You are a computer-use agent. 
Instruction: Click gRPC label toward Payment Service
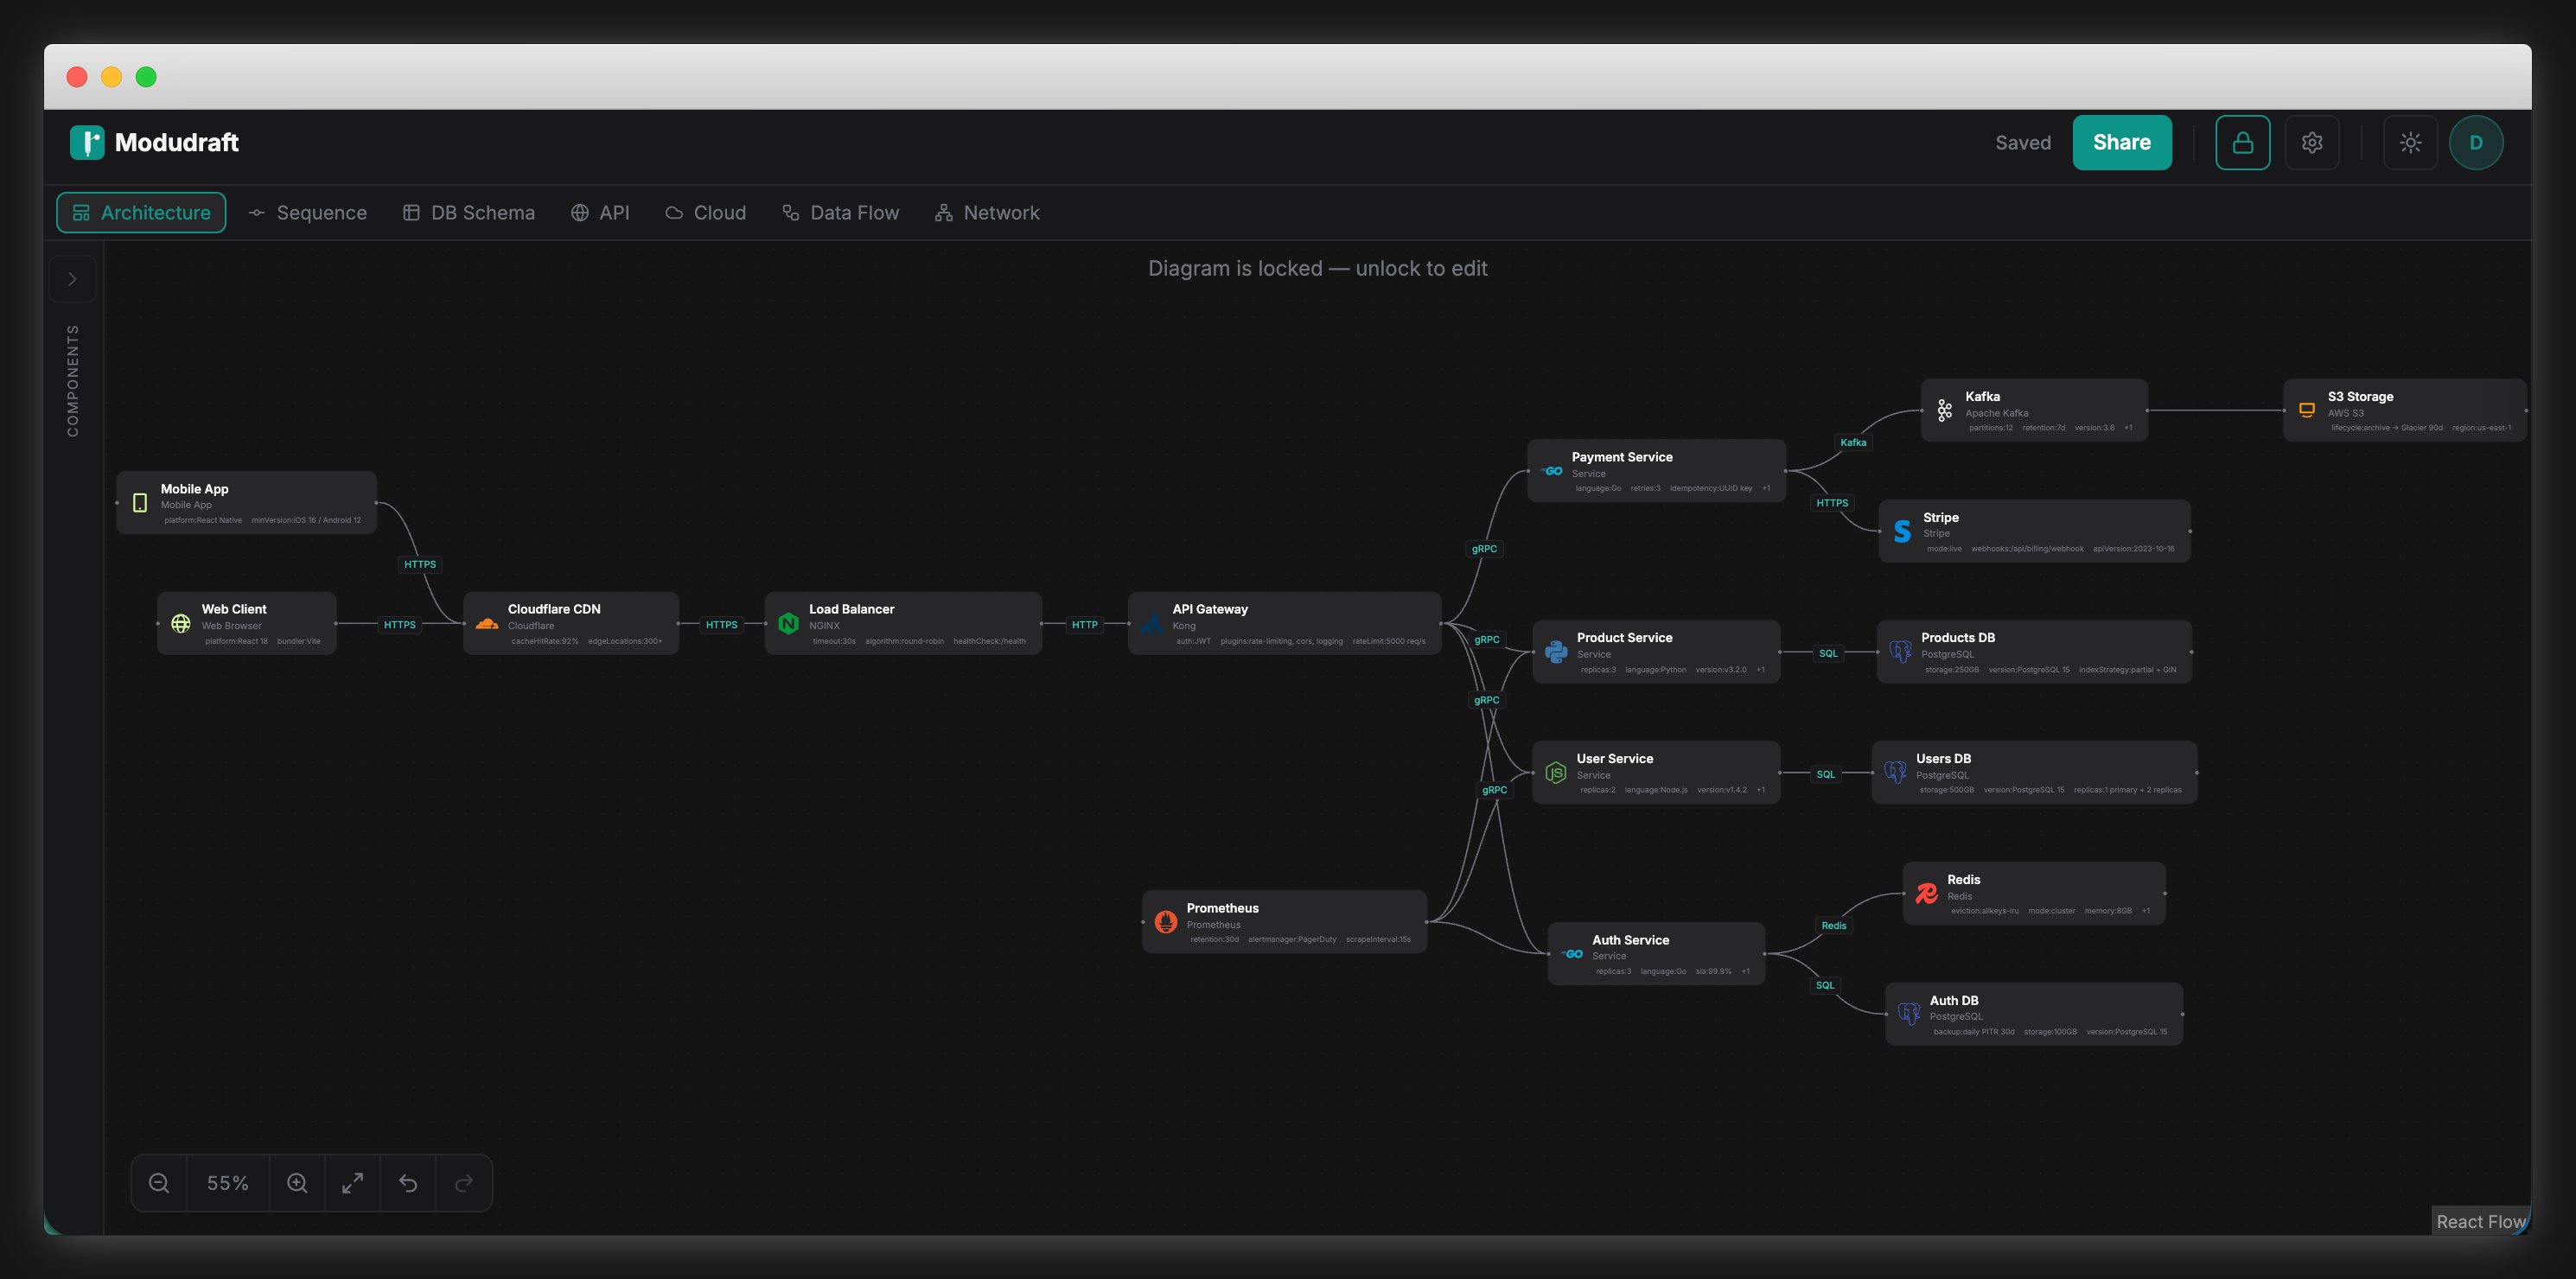tap(1484, 548)
